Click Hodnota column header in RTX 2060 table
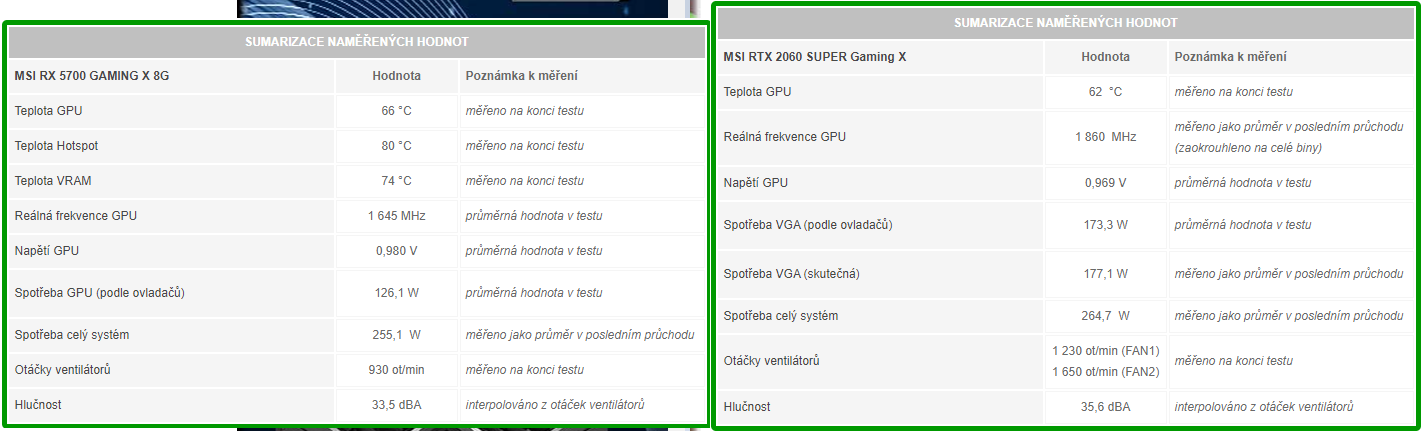The height and width of the screenshot is (431, 1421). point(1105,57)
